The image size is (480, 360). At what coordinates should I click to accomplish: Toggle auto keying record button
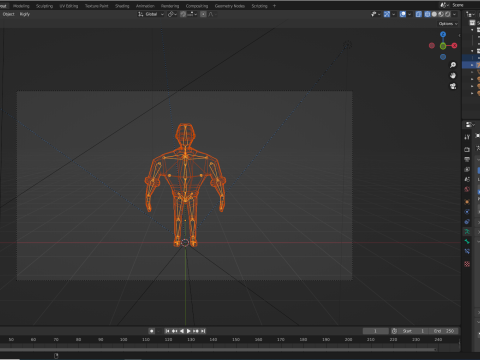click(152, 331)
